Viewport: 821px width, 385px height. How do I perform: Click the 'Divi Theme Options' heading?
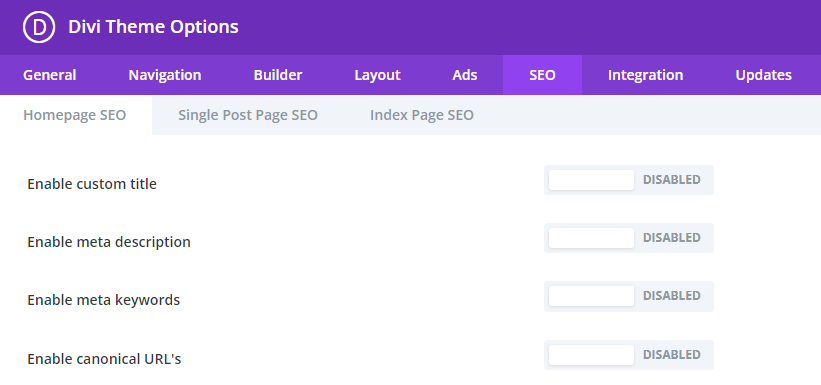tap(153, 27)
